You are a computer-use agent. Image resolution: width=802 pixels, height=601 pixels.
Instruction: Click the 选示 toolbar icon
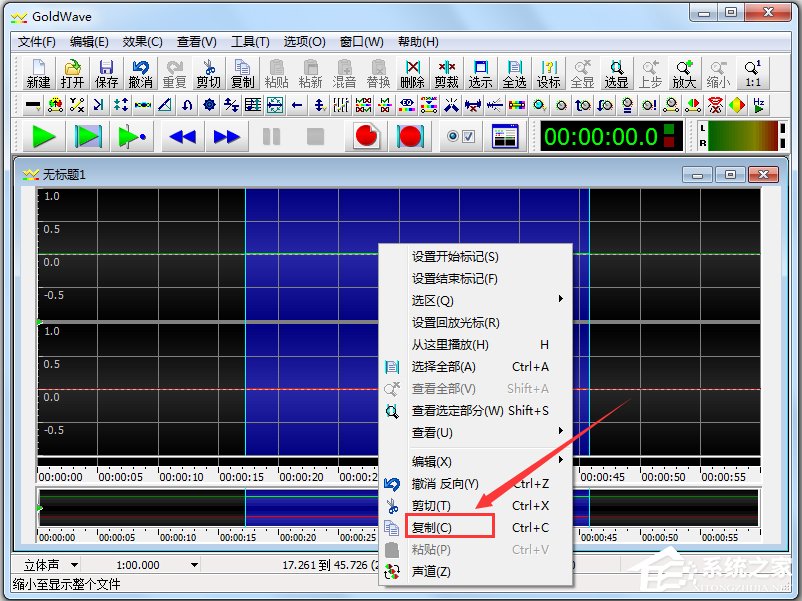(480, 74)
